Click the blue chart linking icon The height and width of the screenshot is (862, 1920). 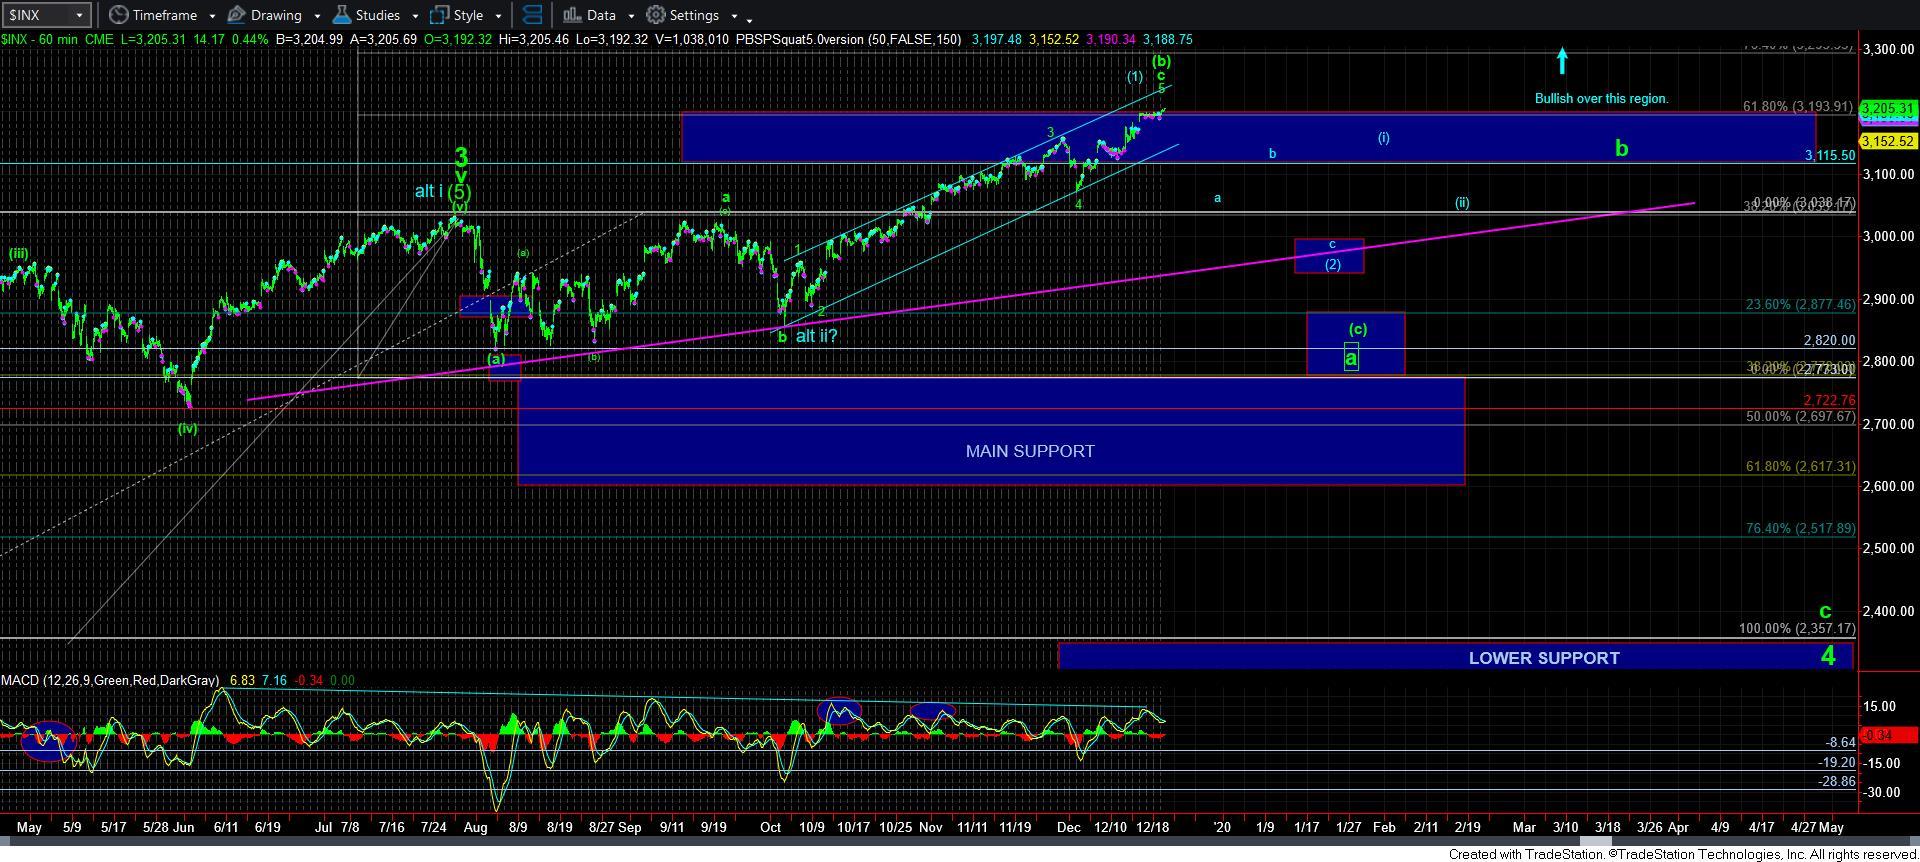[x=533, y=15]
